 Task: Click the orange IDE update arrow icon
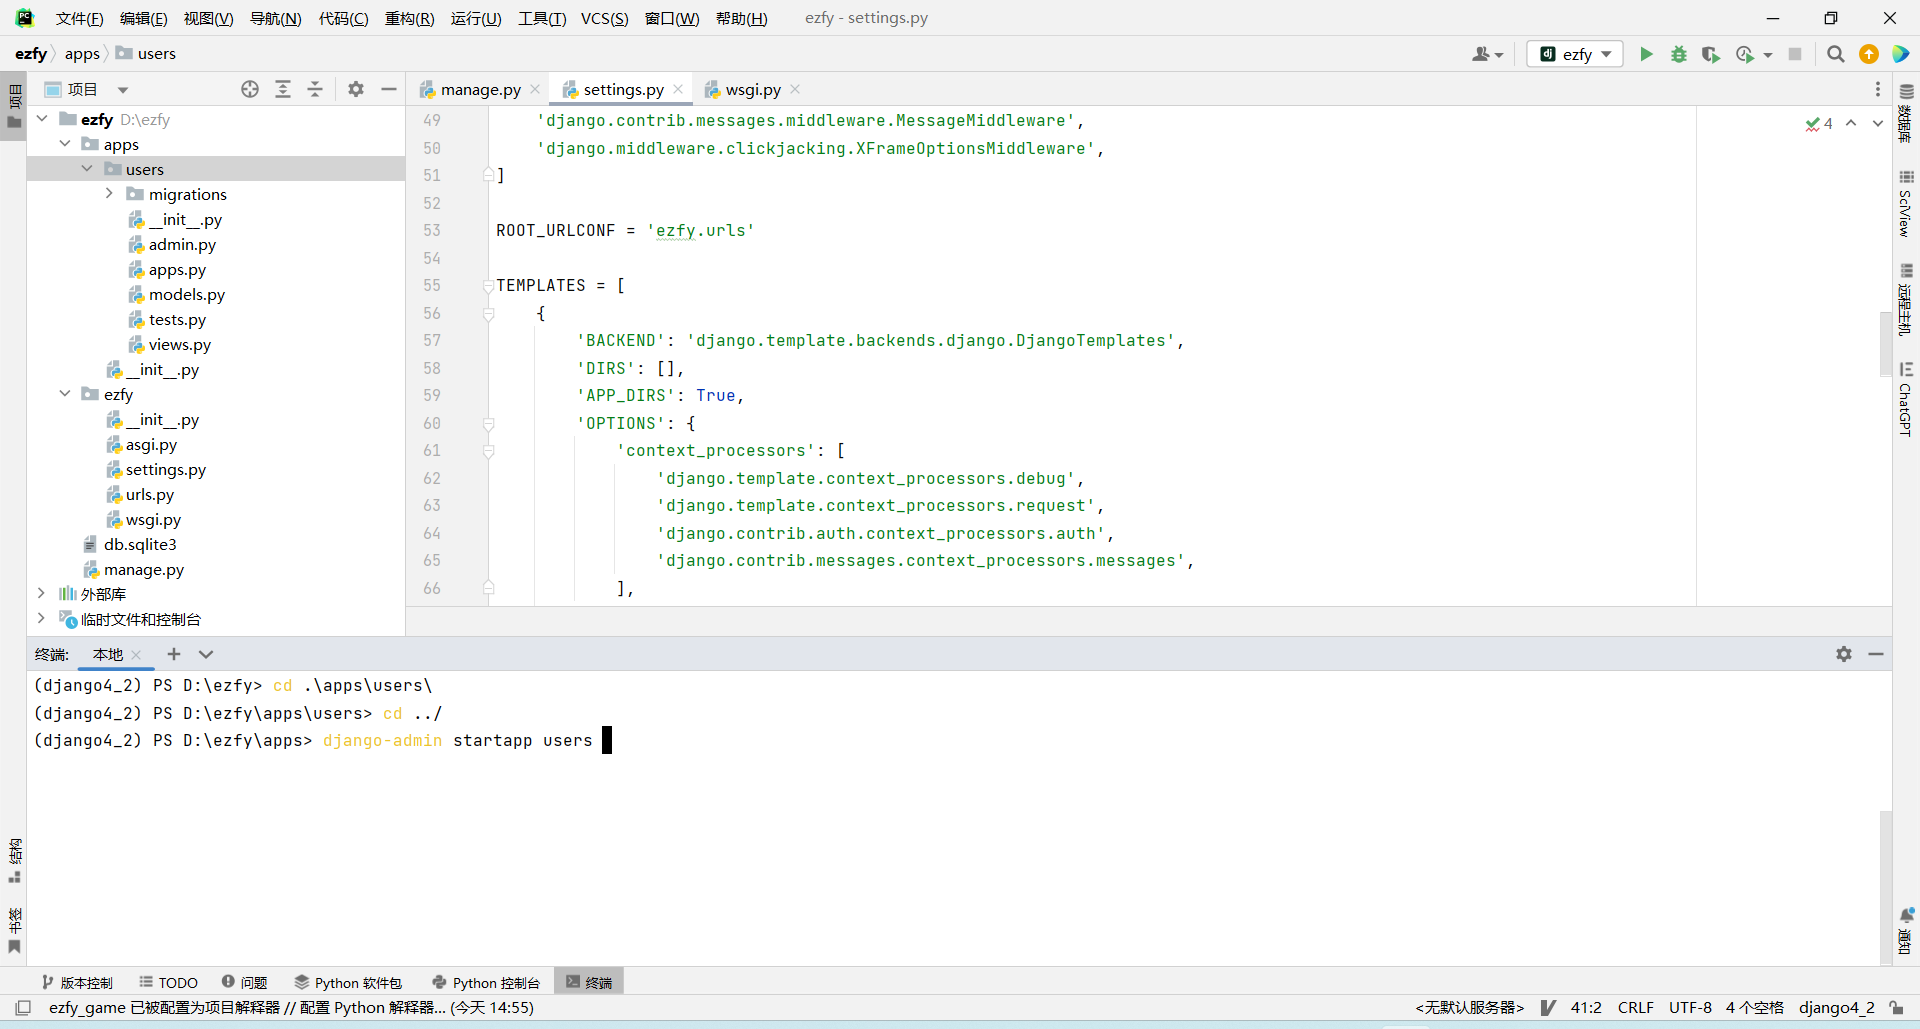pyautogui.click(x=1869, y=54)
